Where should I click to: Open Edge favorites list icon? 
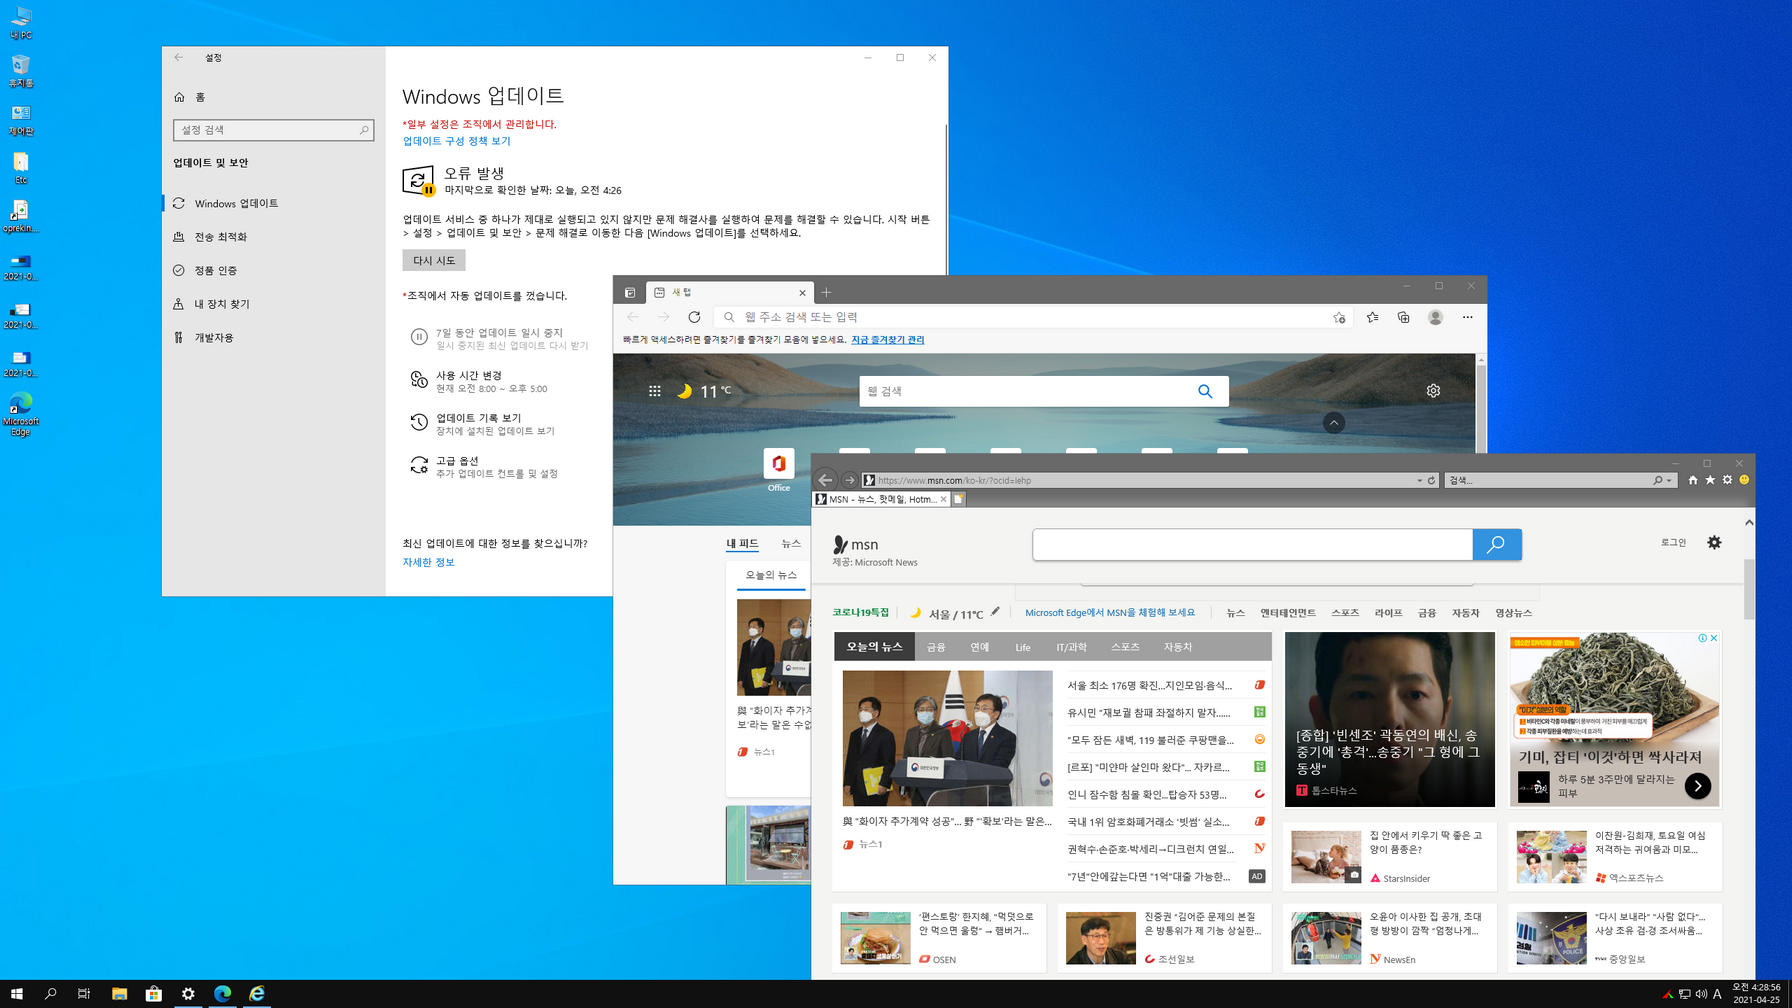click(1372, 317)
